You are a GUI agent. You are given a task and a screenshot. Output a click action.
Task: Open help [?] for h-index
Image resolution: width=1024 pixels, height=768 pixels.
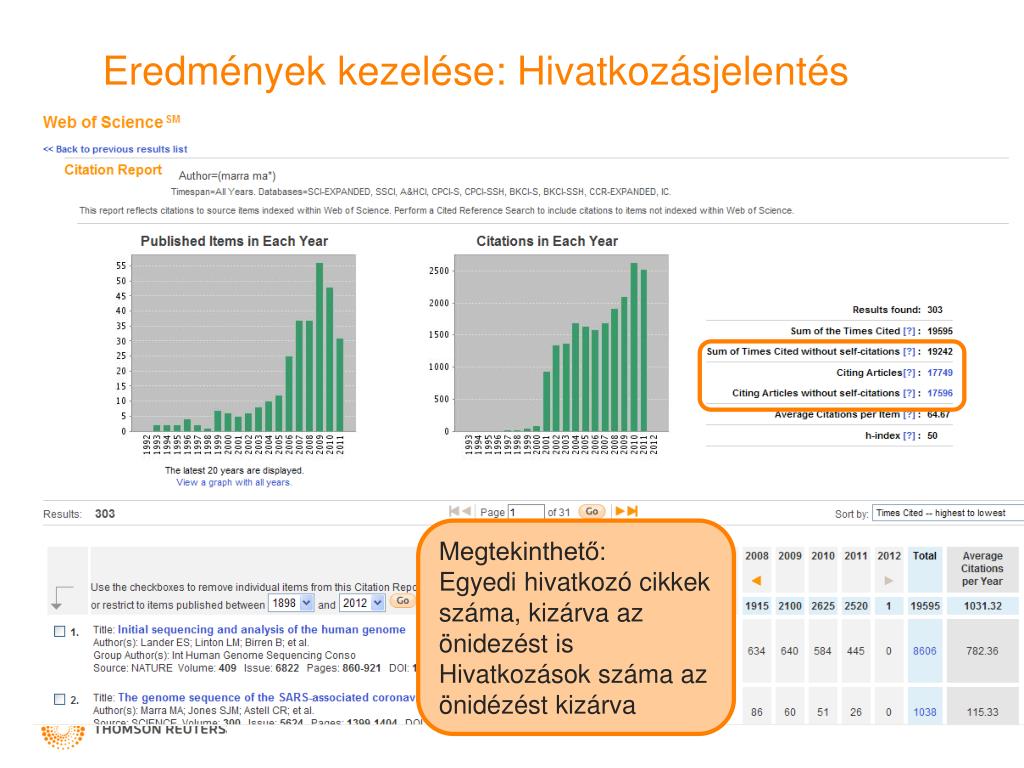coord(909,436)
